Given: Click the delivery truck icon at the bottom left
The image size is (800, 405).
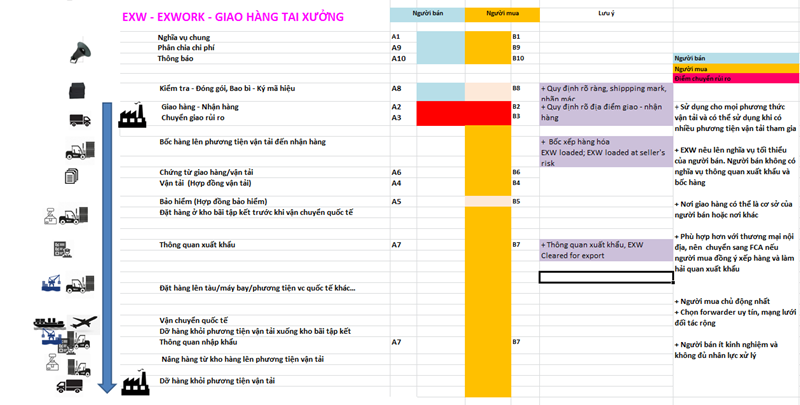Looking at the screenshot, I should pyautogui.click(x=69, y=386).
